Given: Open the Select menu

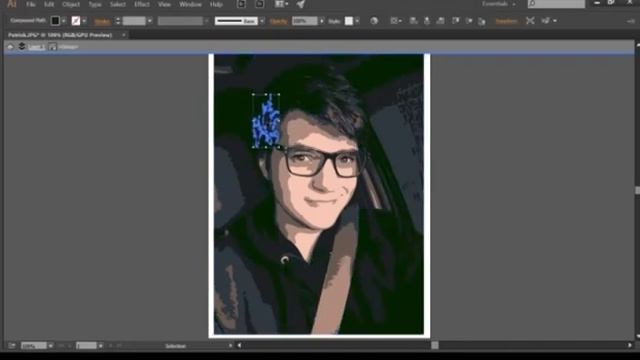Looking at the screenshot, I should coord(118,4).
